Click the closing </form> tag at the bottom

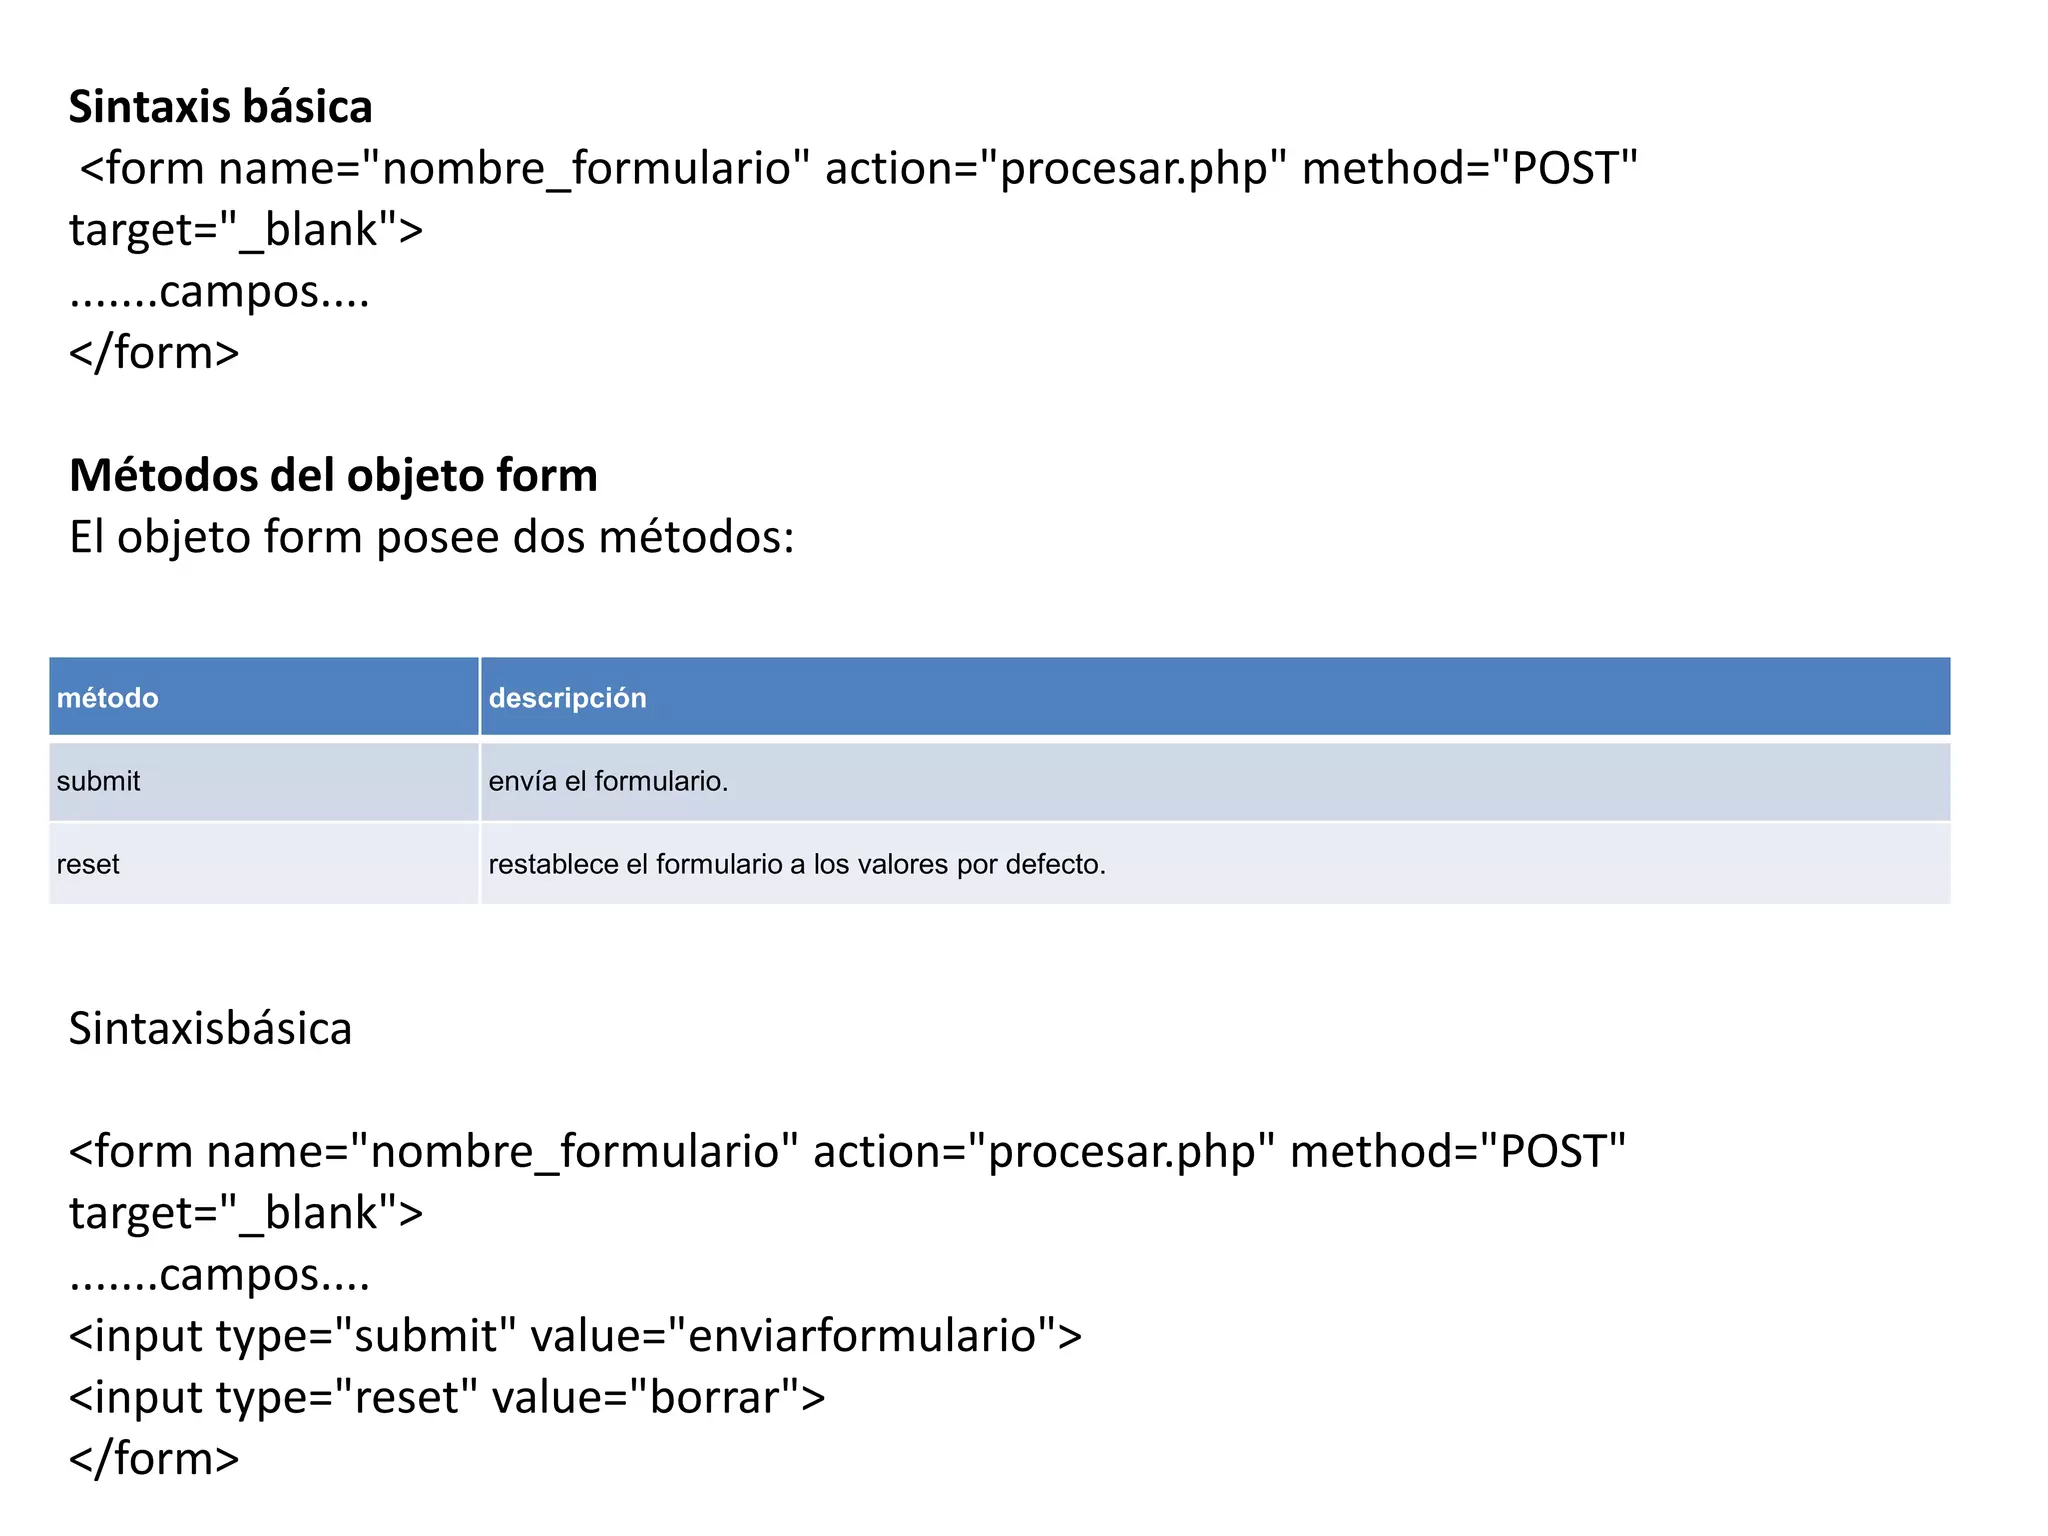click(154, 1459)
